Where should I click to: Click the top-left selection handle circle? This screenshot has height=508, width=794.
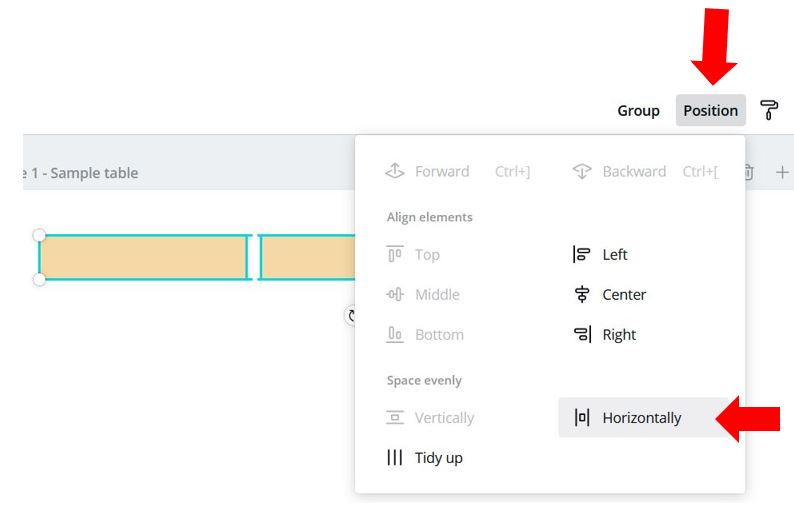coord(39,235)
